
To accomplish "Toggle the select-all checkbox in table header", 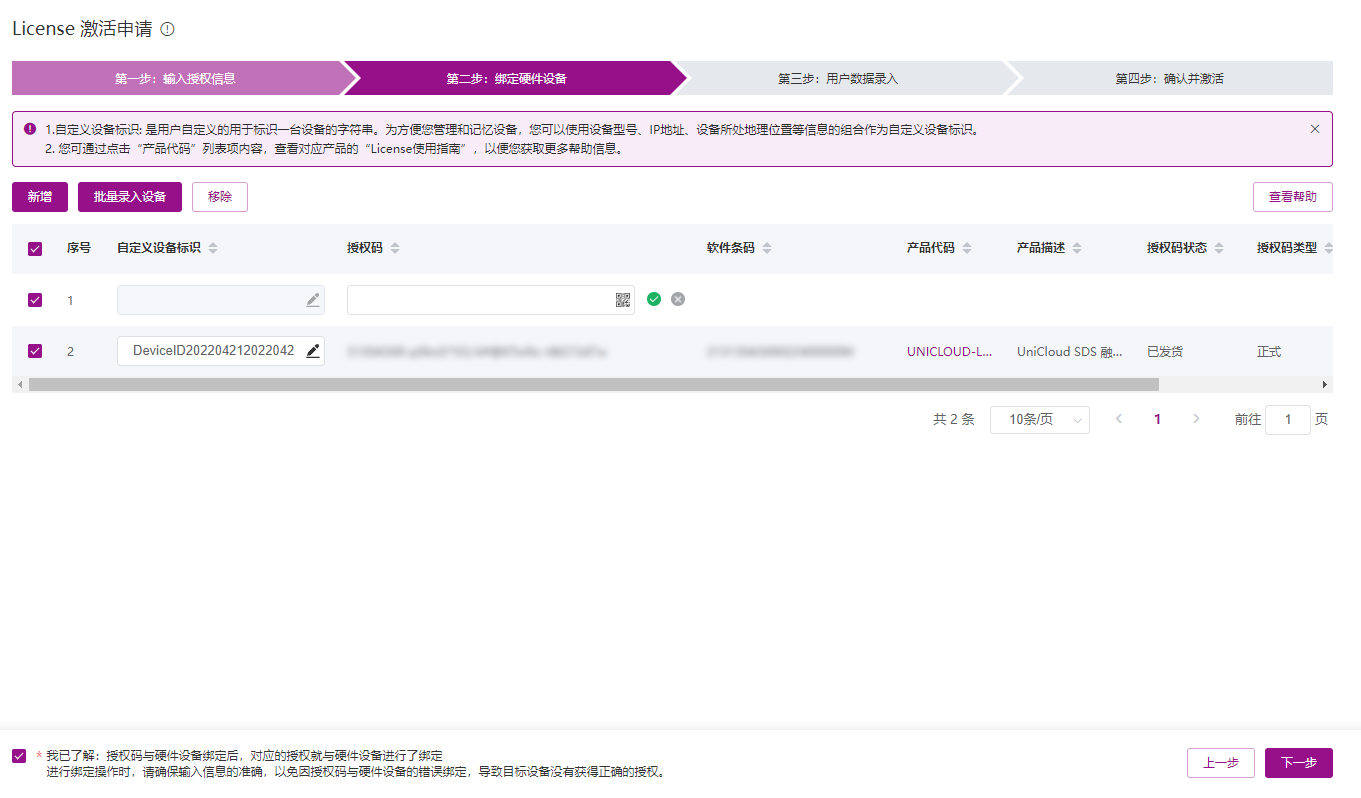I will [x=35, y=249].
